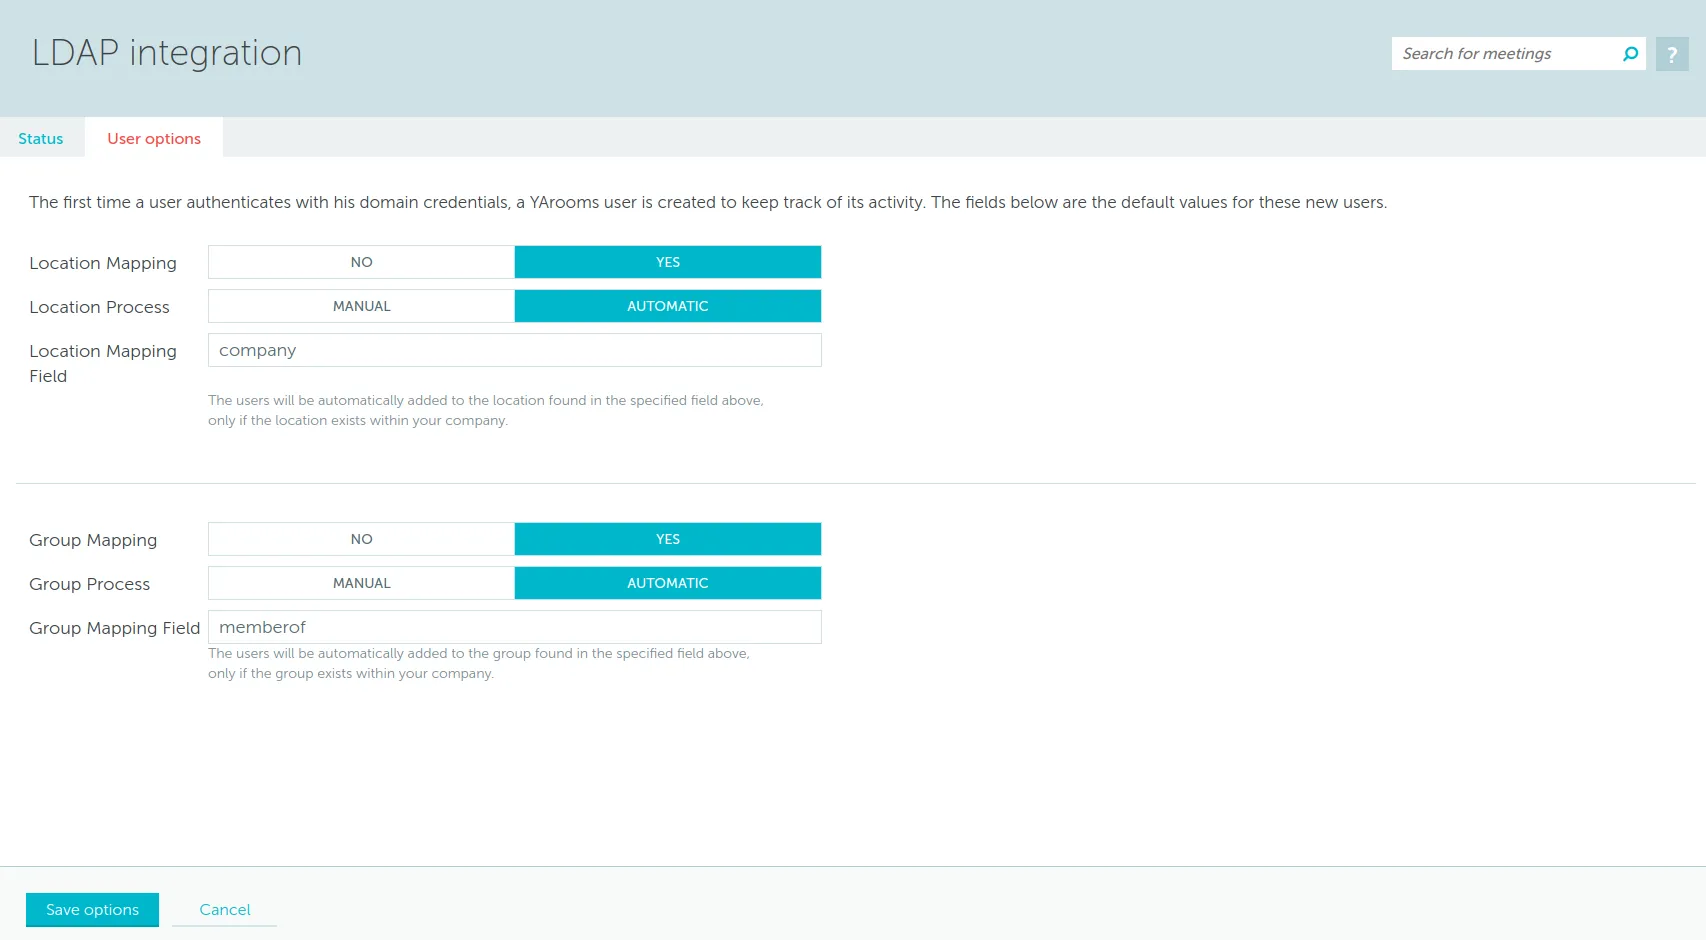The image size is (1706, 940).
Task: Enable Location Mapping with YES
Action: click(x=667, y=261)
